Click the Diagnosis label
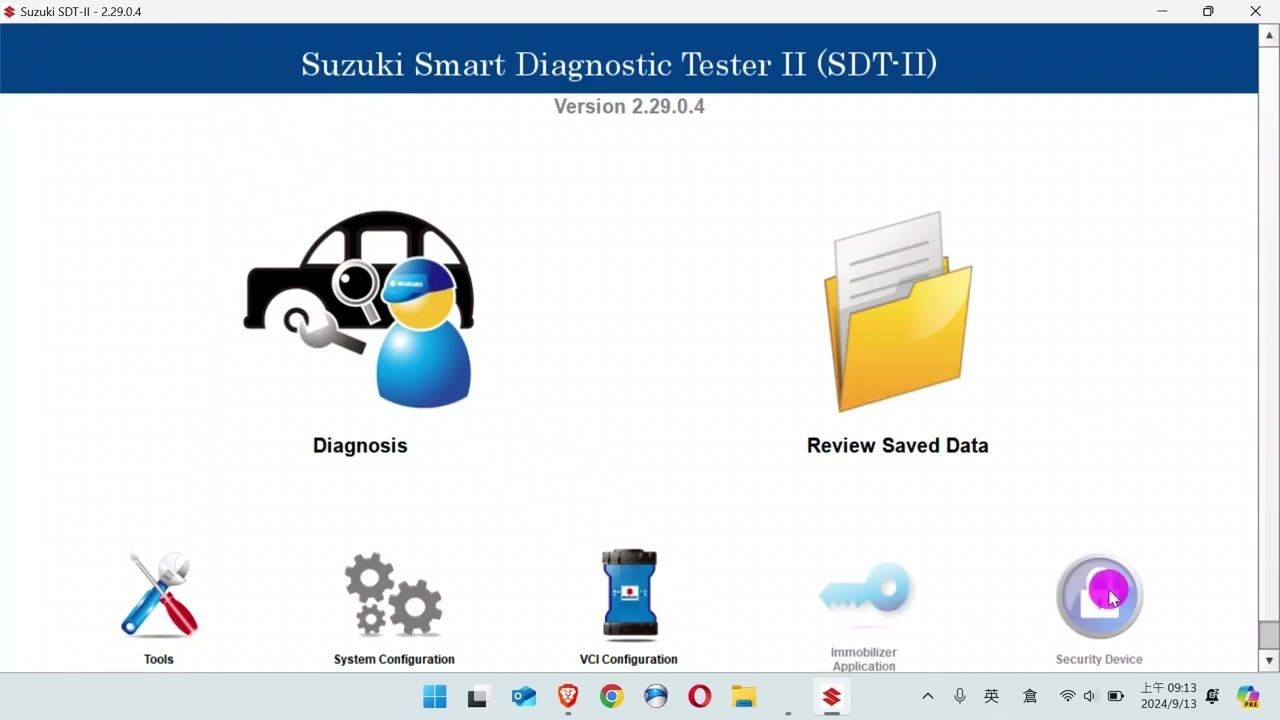This screenshot has height=720, width=1280. point(360,446)
